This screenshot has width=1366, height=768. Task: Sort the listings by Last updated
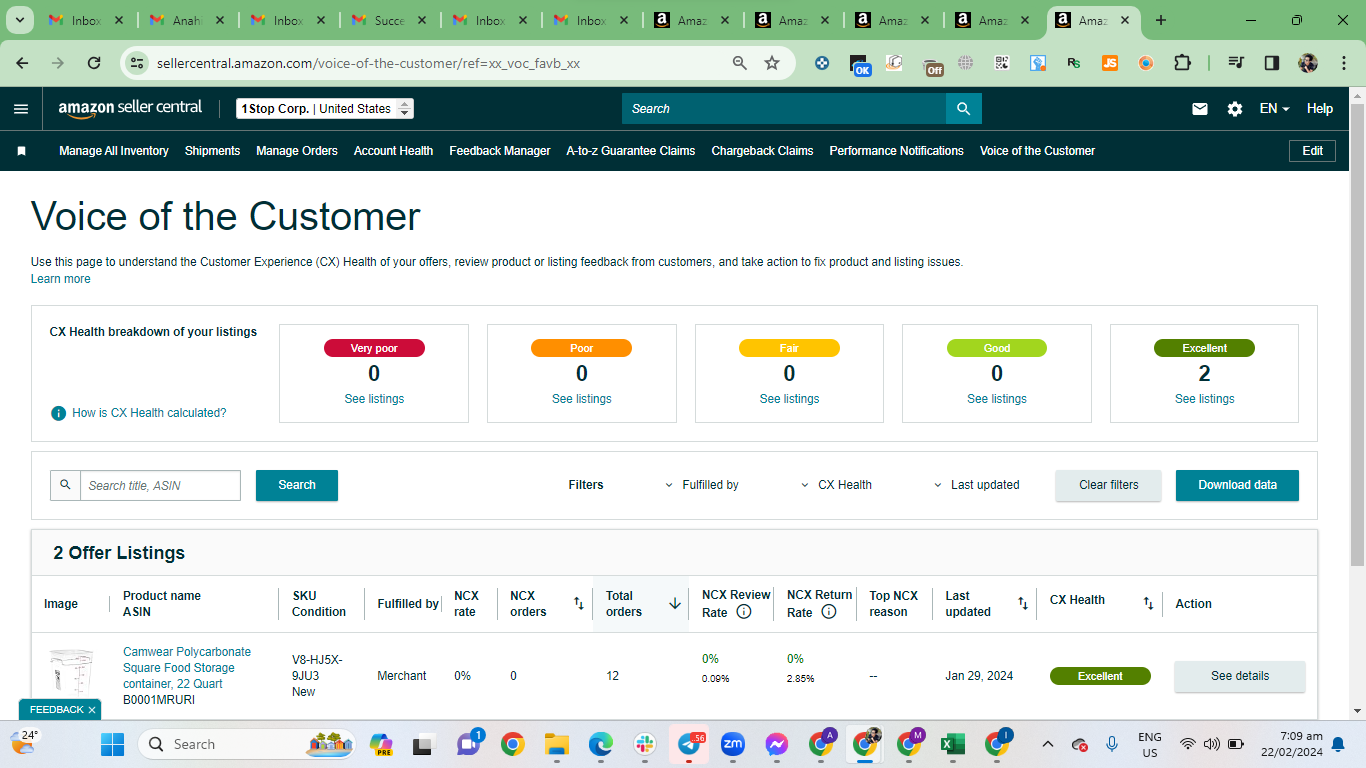tap(1022, 604)
